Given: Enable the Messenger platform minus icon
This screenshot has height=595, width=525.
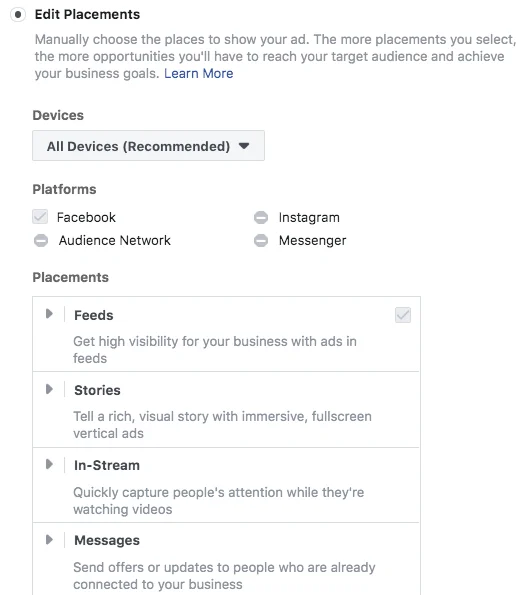Looking at the screenshot, I should (261, 240).
